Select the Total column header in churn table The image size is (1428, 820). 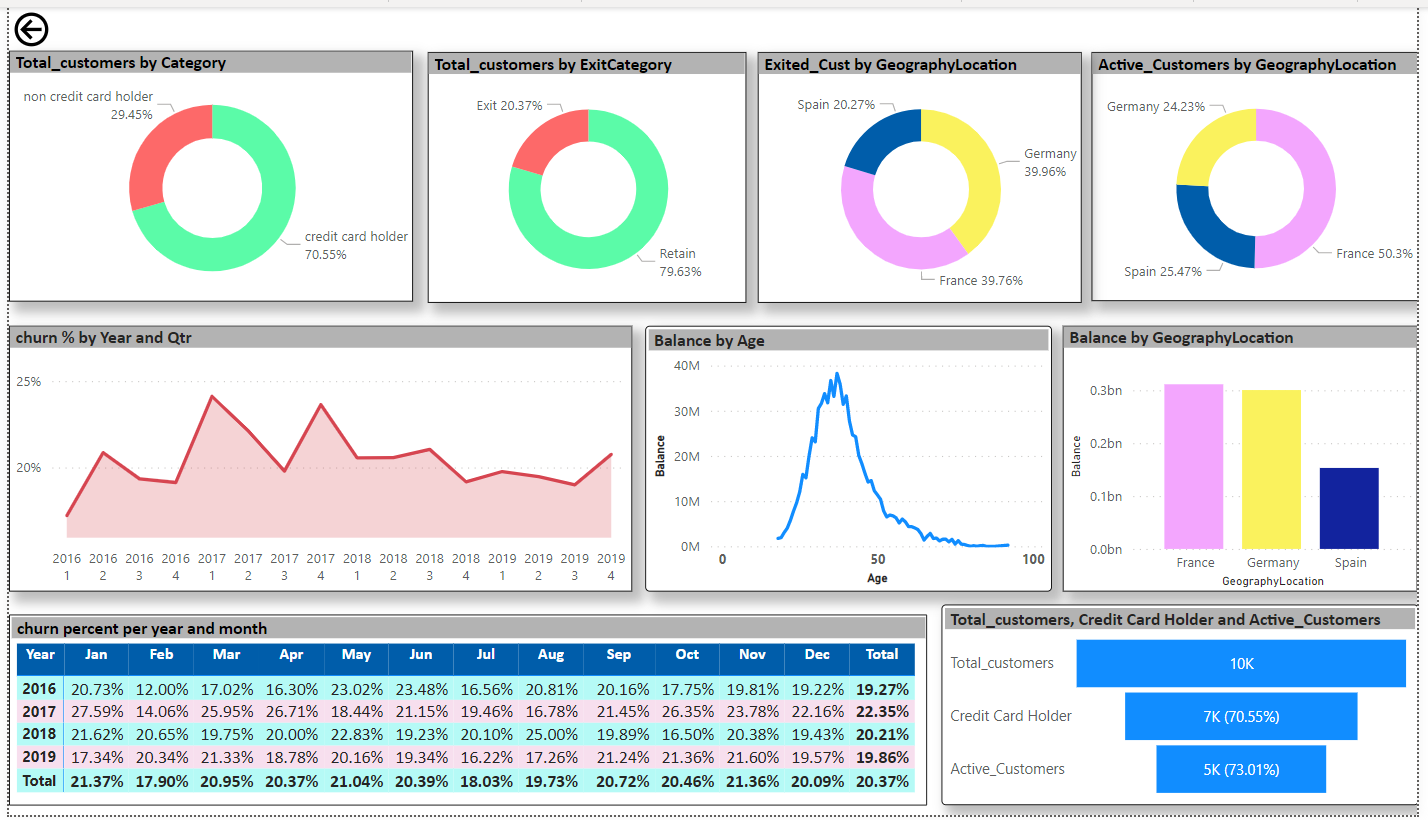point(881,656)
